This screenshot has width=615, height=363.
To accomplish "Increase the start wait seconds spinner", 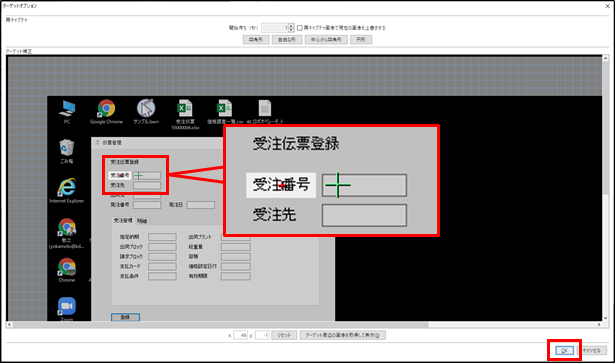I will (x=291, y=26).
